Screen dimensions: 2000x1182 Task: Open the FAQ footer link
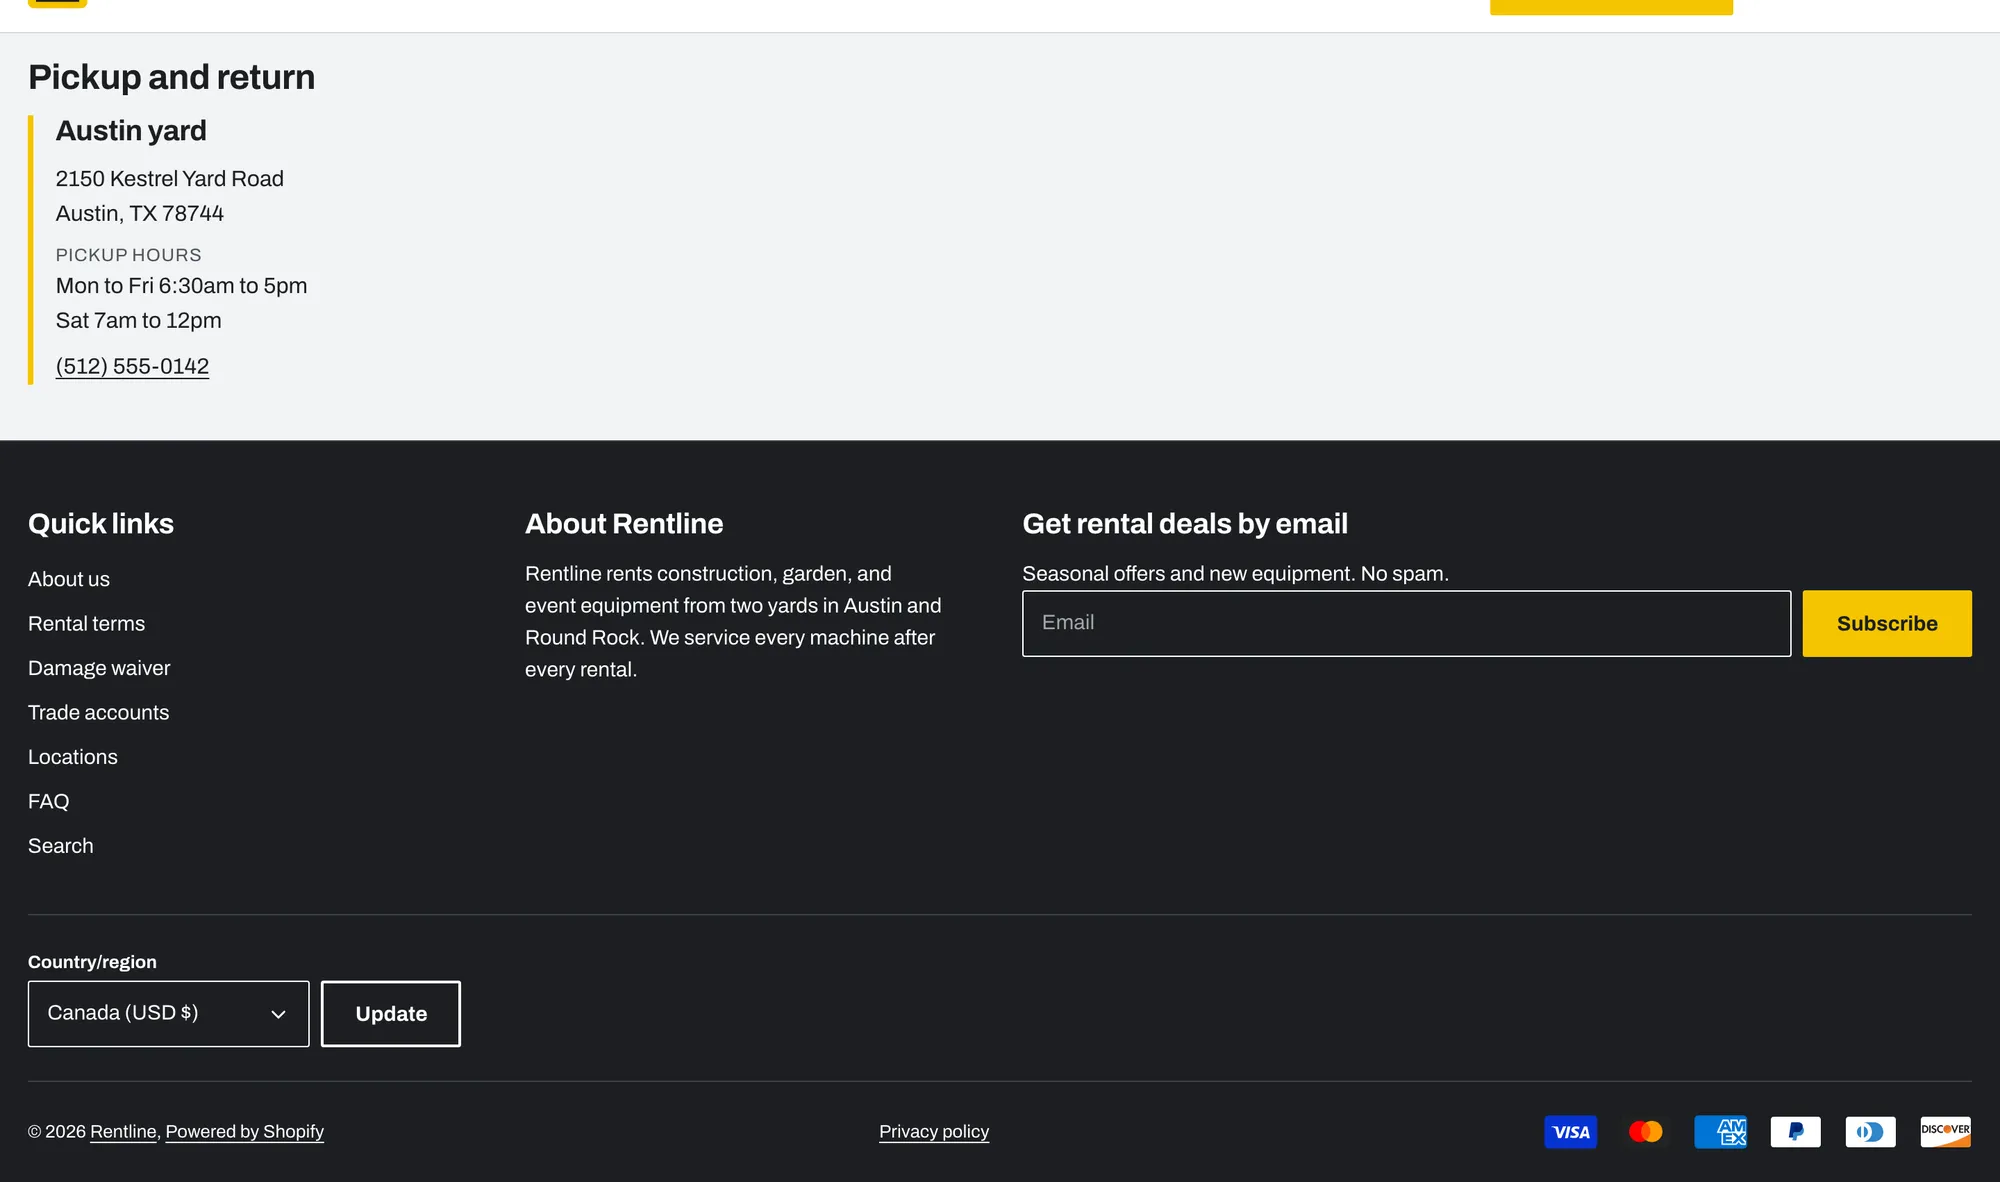48,801
